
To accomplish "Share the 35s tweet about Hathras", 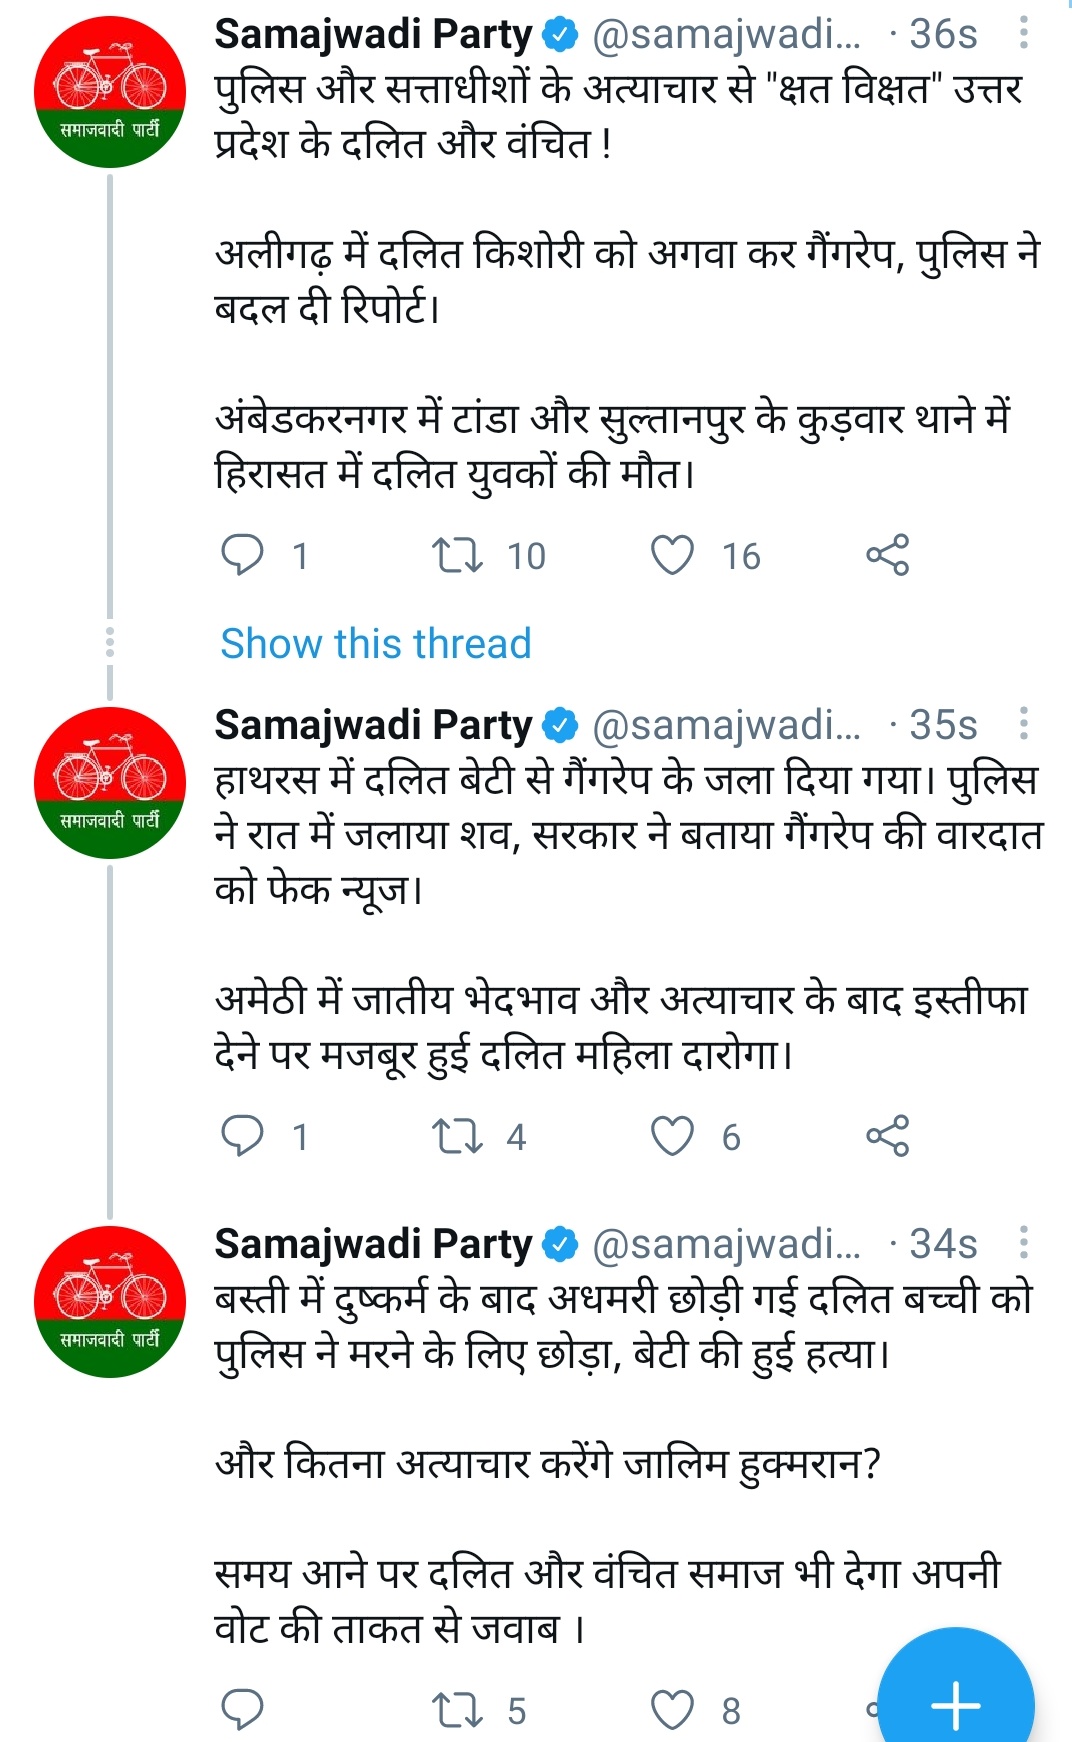I will [888, 1136].
